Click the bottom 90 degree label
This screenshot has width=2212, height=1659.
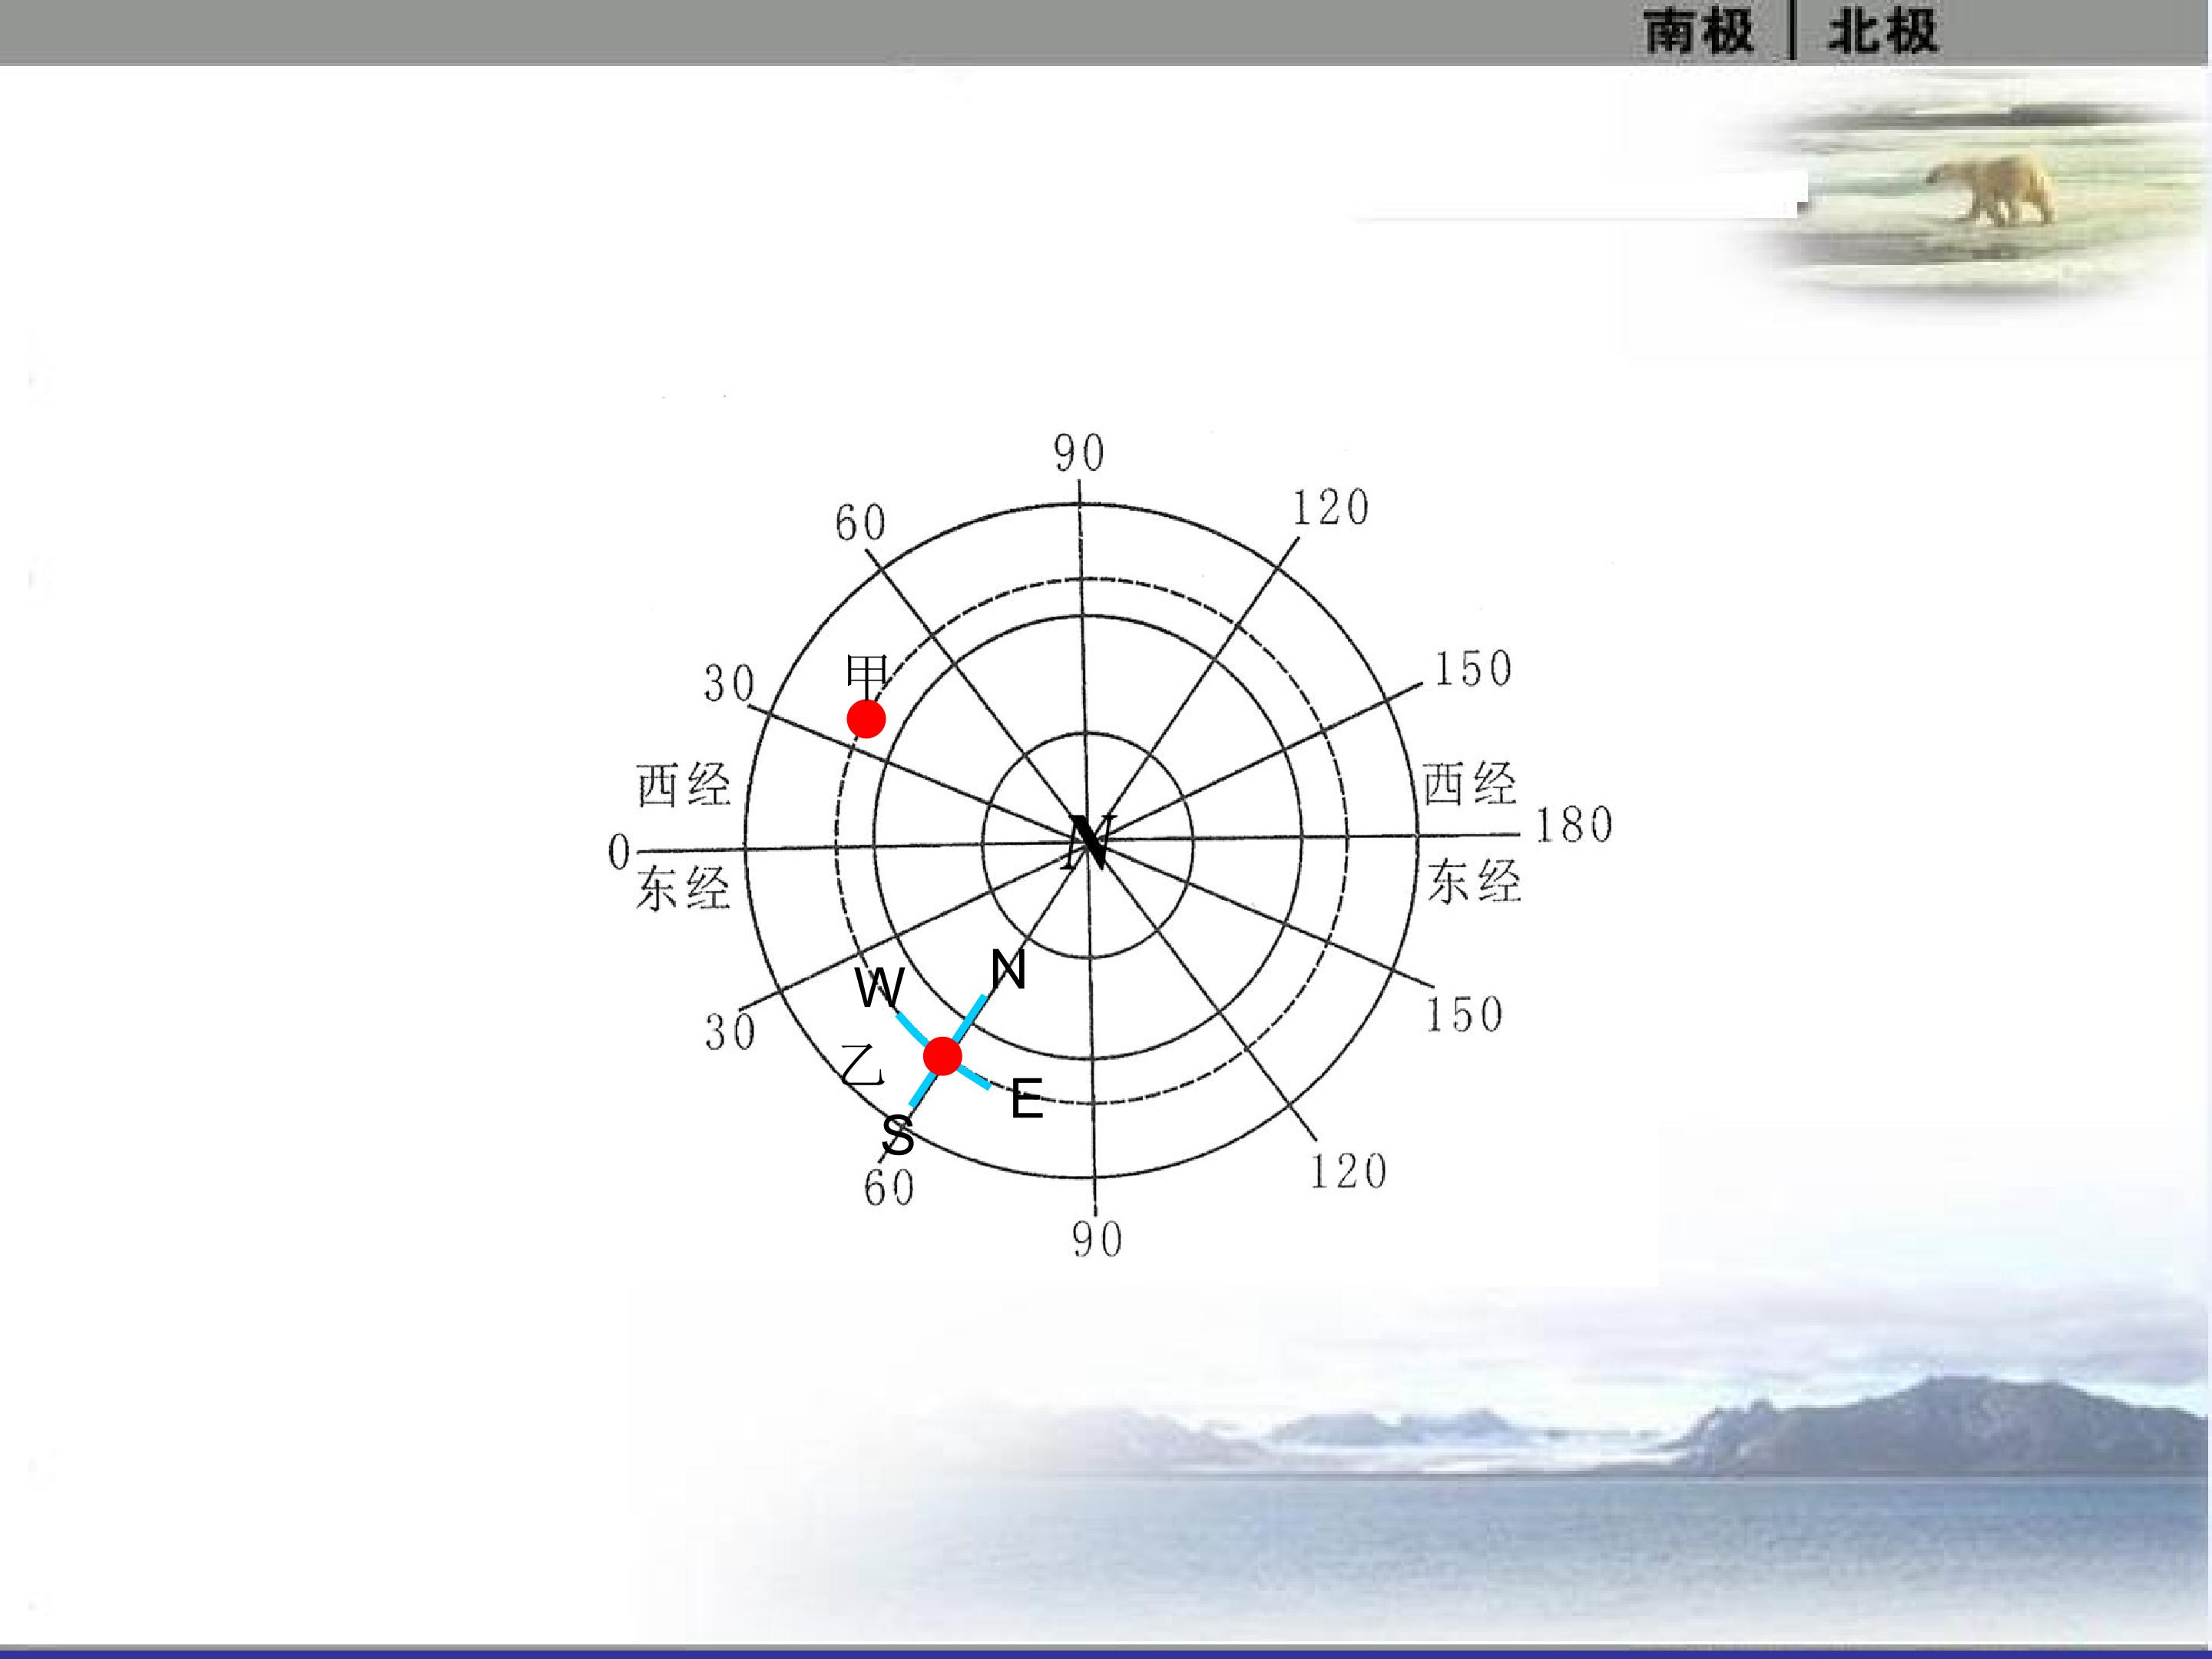point(1097,1240)
